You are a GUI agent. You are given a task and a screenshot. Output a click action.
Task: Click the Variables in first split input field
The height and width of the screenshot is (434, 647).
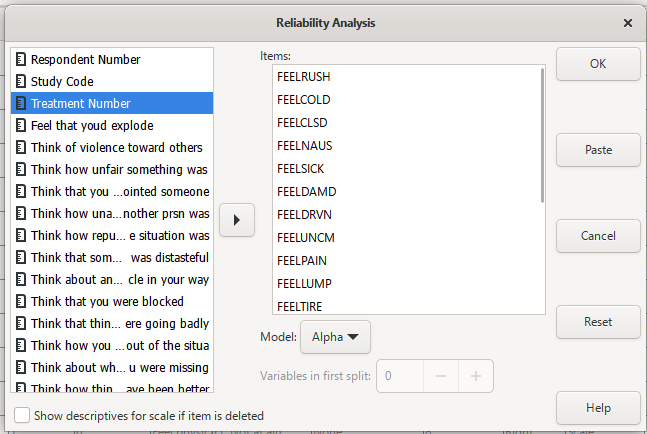399,376
